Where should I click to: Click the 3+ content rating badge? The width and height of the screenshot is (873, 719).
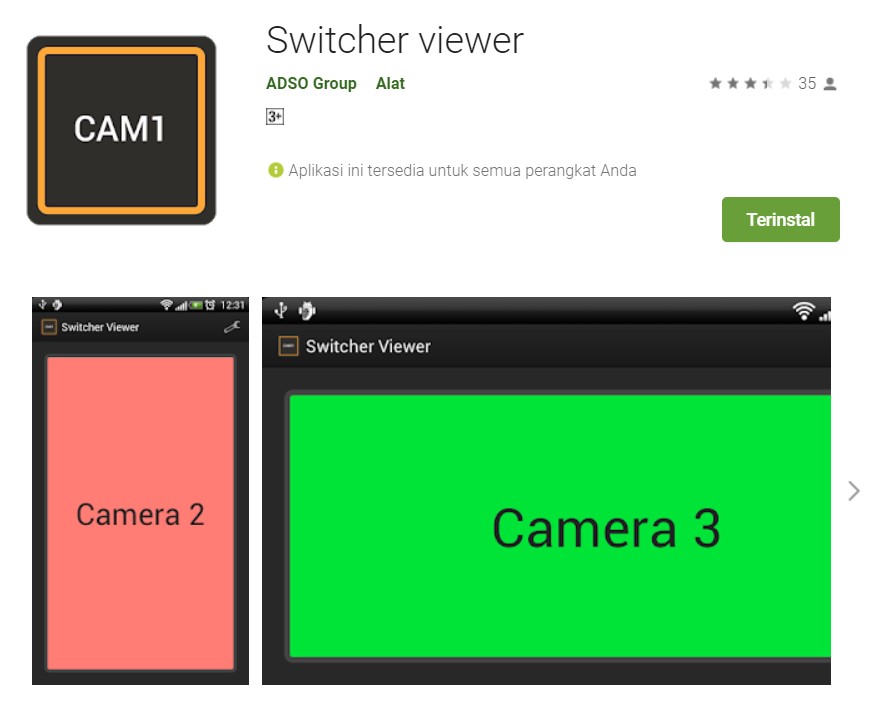coord(275,116)
